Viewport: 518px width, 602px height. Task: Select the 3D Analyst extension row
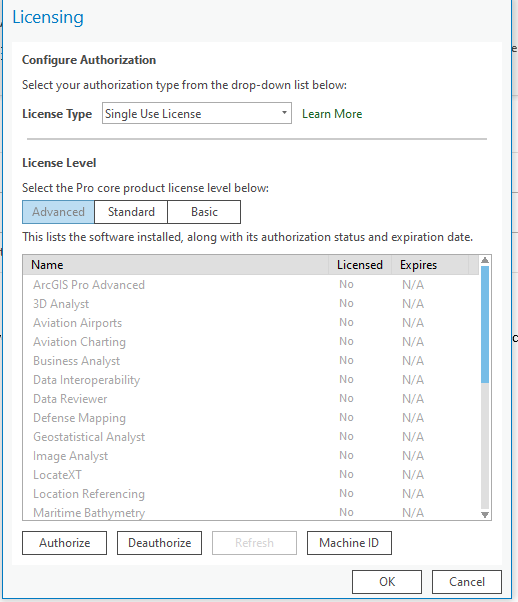(x=251, y=304)
